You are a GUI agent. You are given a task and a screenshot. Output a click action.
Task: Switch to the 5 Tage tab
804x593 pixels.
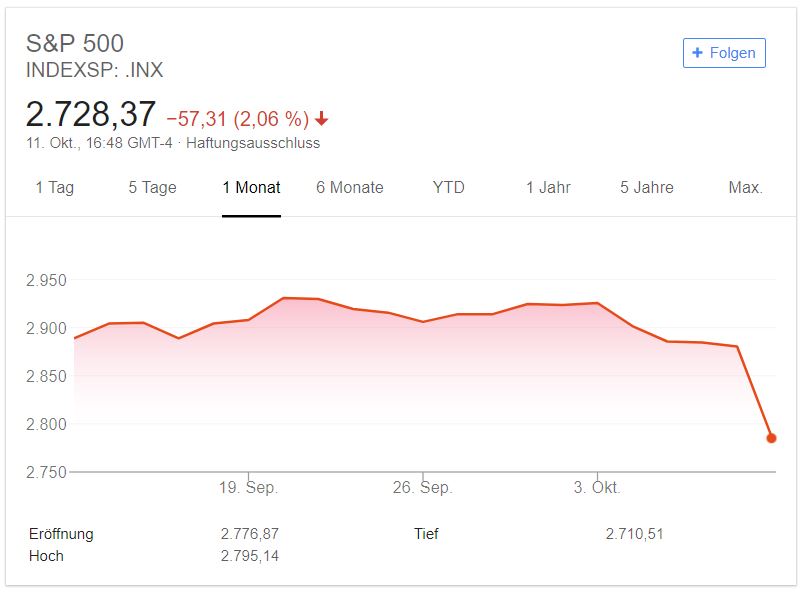[x=152, y=187]
